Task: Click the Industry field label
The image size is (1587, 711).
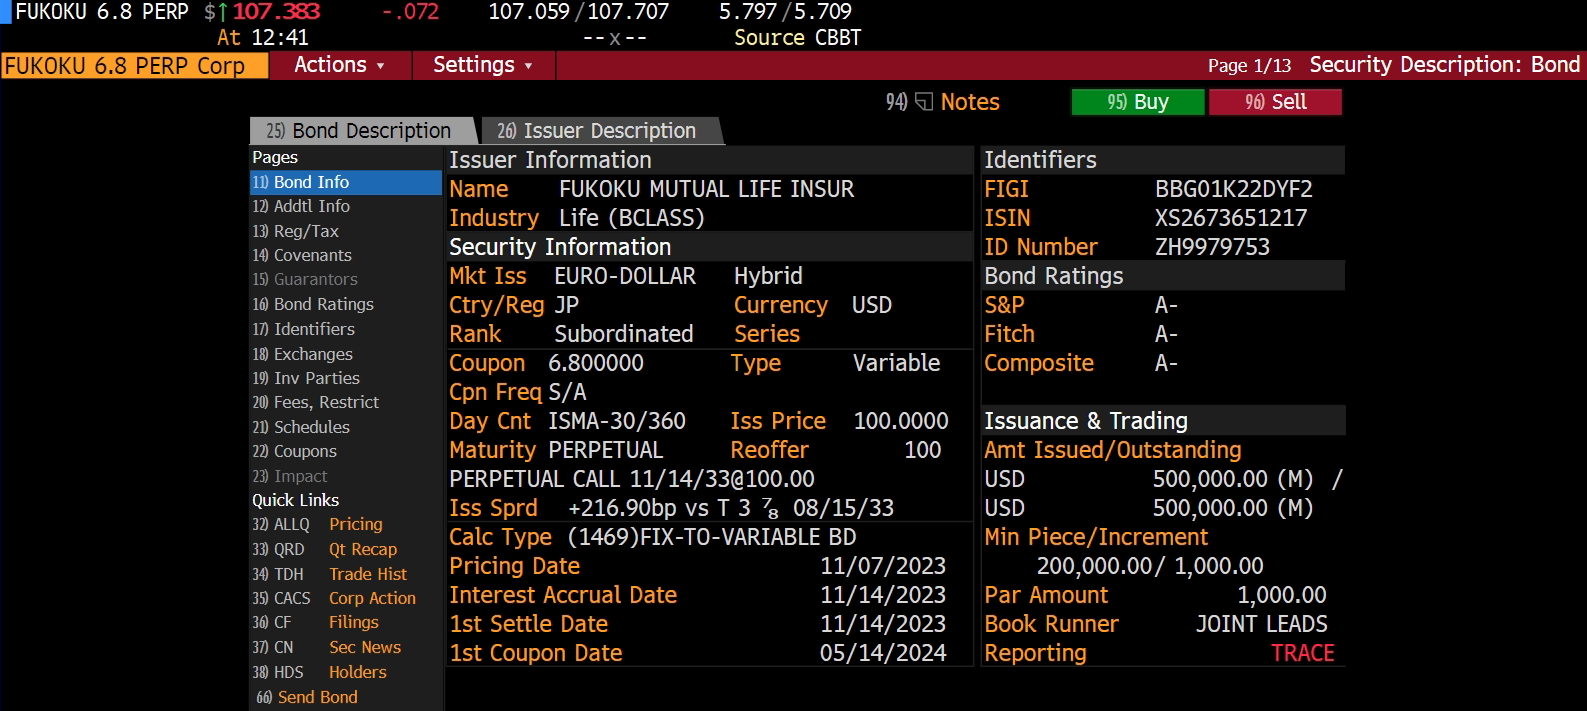Action: point(494,218)
